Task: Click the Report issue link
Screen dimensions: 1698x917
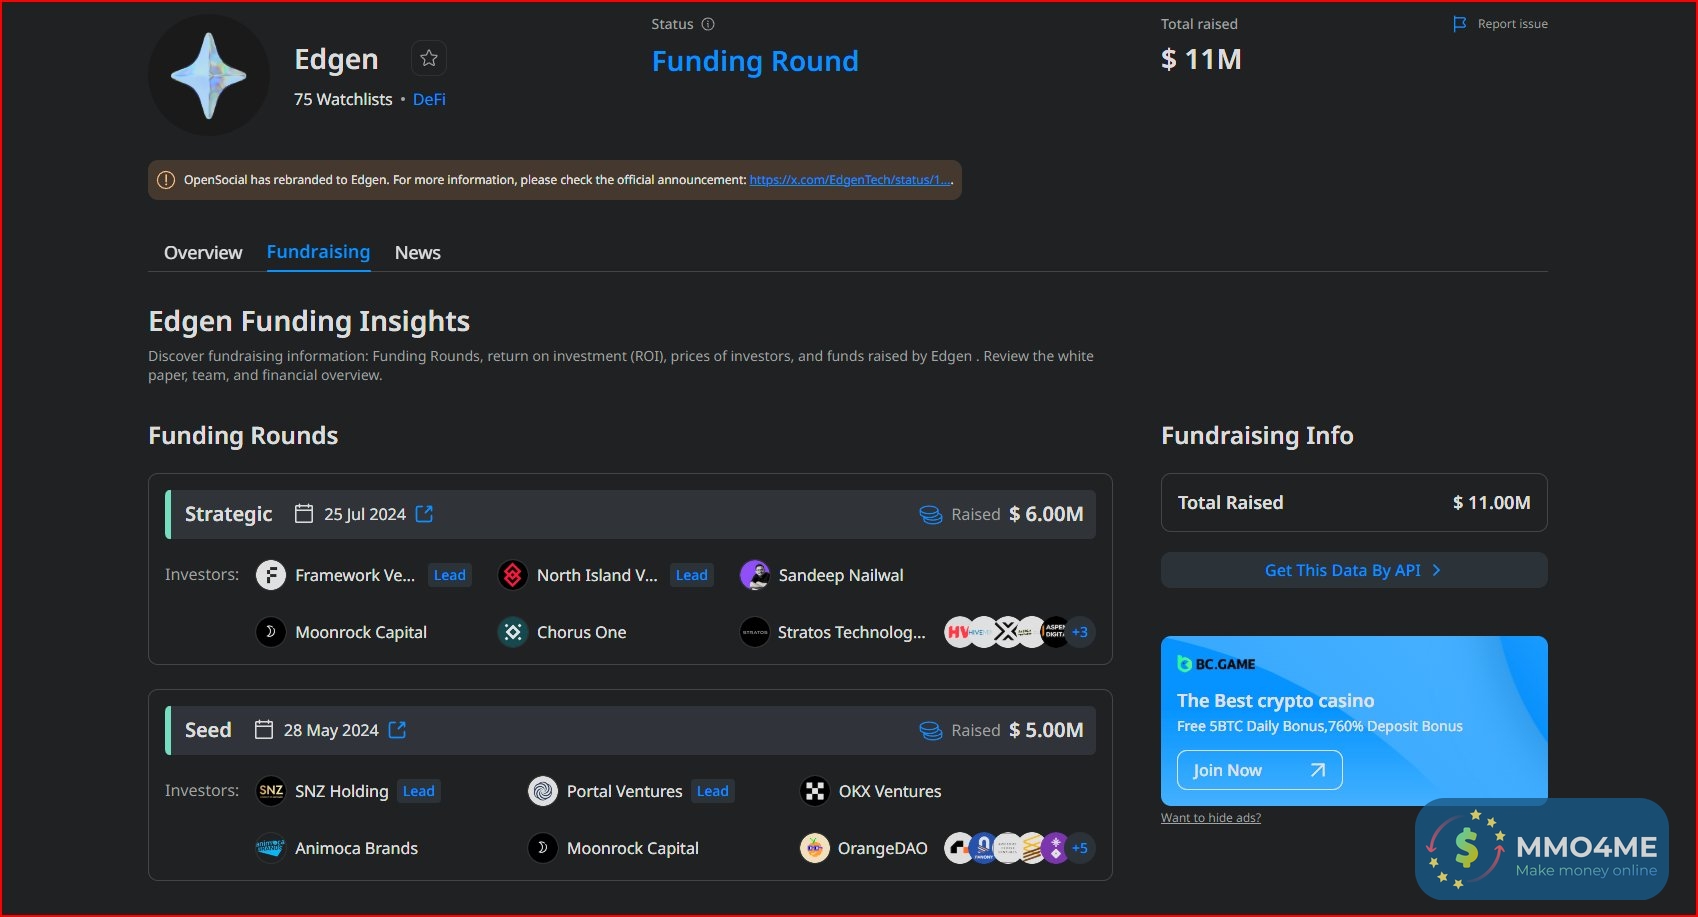Action: [x=1512, y=24]
